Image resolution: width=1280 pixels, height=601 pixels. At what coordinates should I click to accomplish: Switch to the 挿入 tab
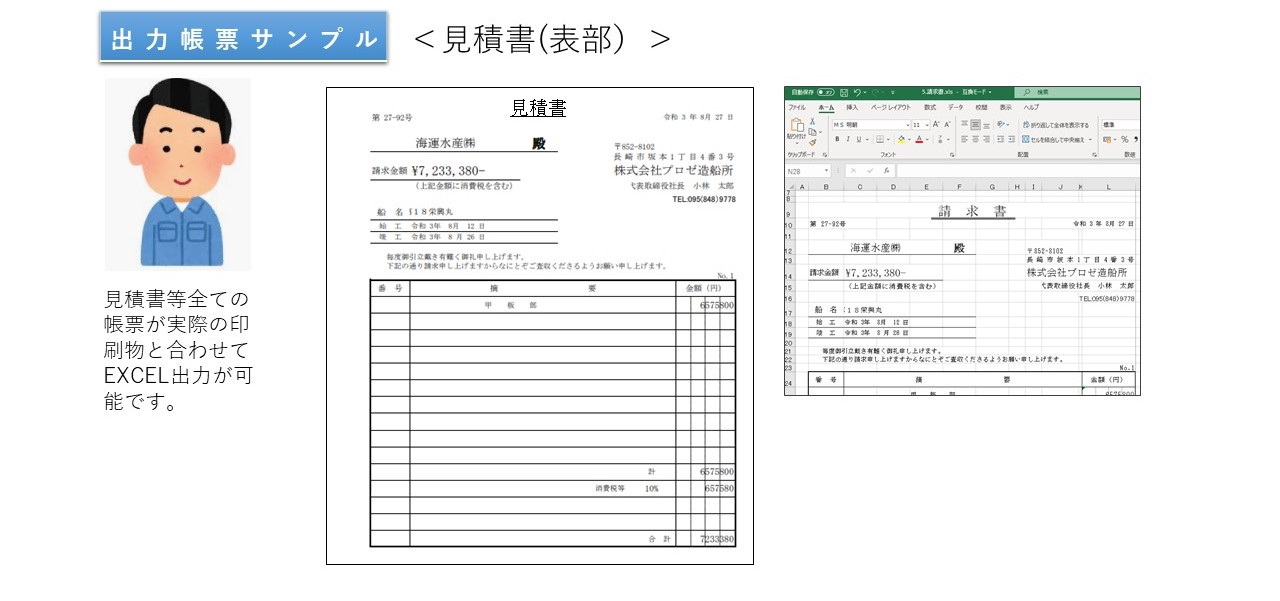tap(852, 107)
